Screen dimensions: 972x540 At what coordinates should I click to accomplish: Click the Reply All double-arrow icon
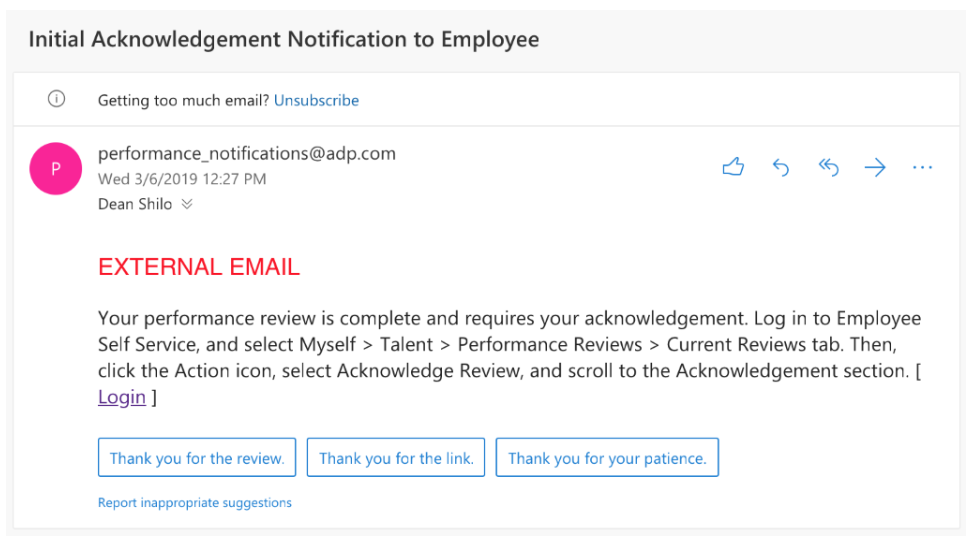coord(828,167)
